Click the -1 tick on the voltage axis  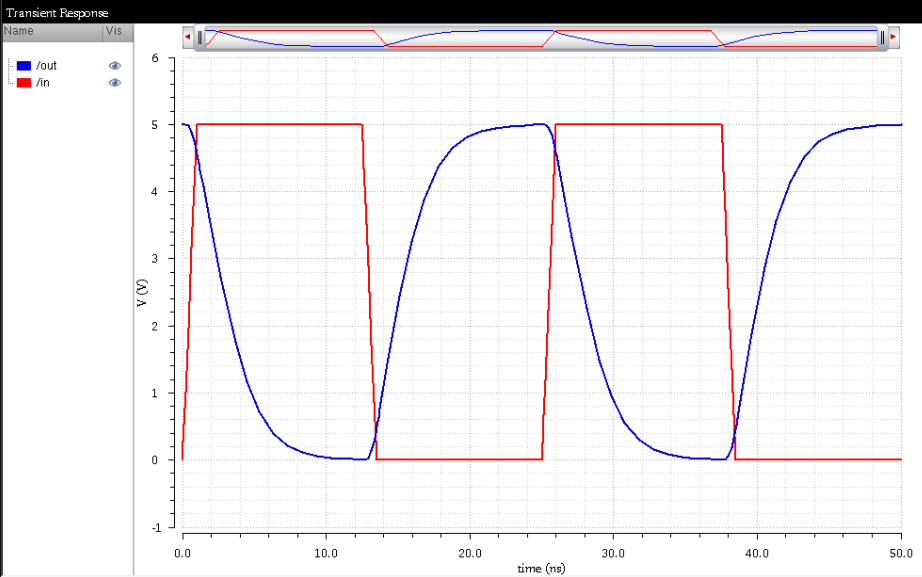coord(153,527)
